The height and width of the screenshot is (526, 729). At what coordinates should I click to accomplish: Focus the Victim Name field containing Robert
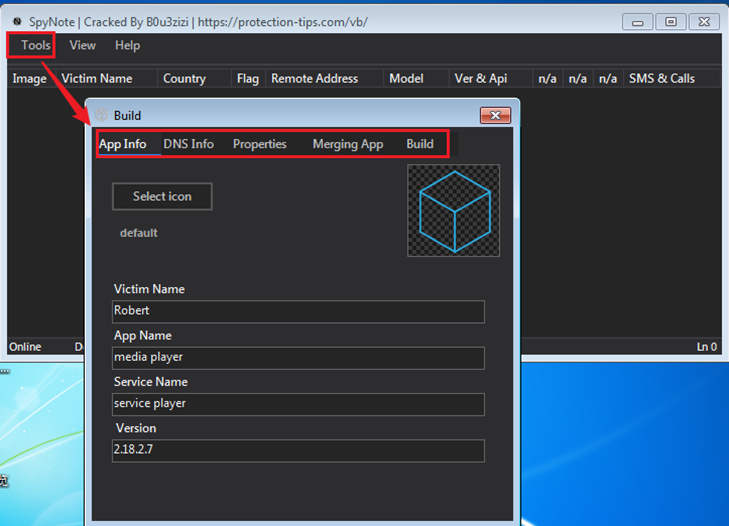pos(298,311)
